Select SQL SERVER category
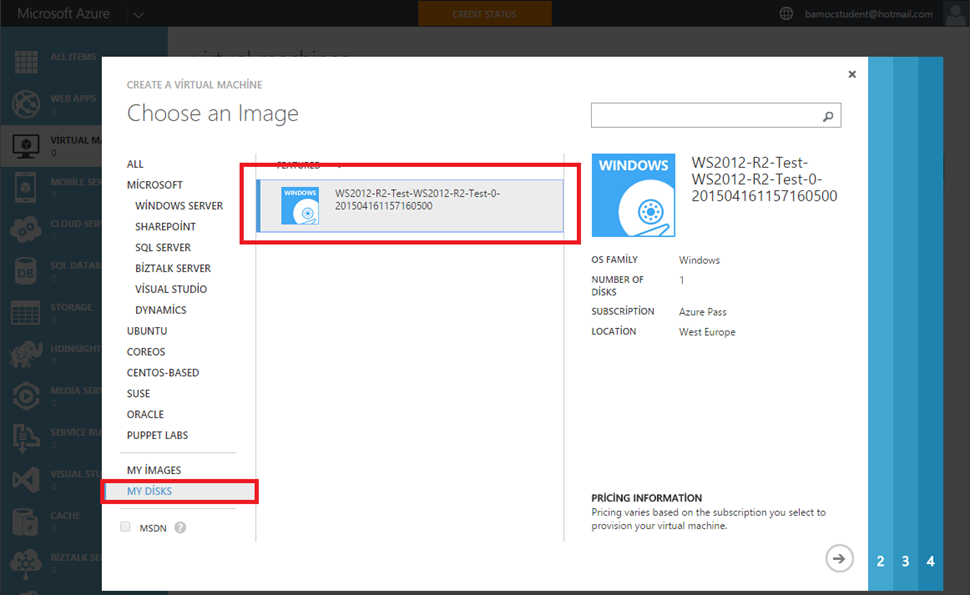The height and width of the screenshot is (595, 970). click(163, 247)
